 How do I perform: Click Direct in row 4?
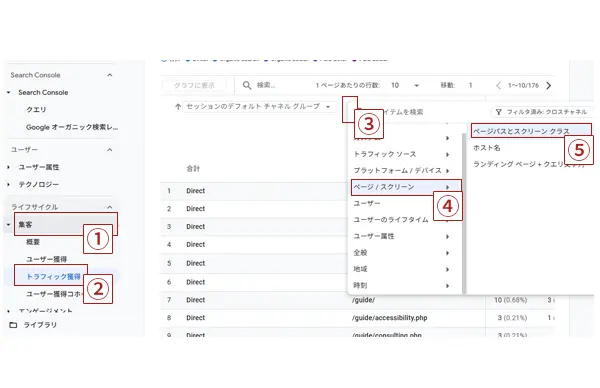point(196,244)
